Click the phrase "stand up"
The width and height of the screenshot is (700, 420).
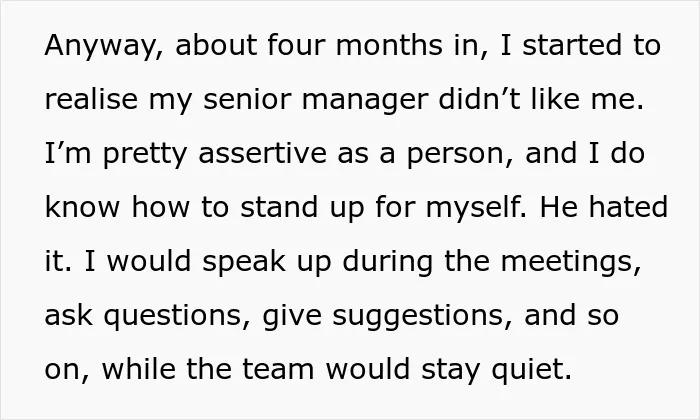(302, 208)
